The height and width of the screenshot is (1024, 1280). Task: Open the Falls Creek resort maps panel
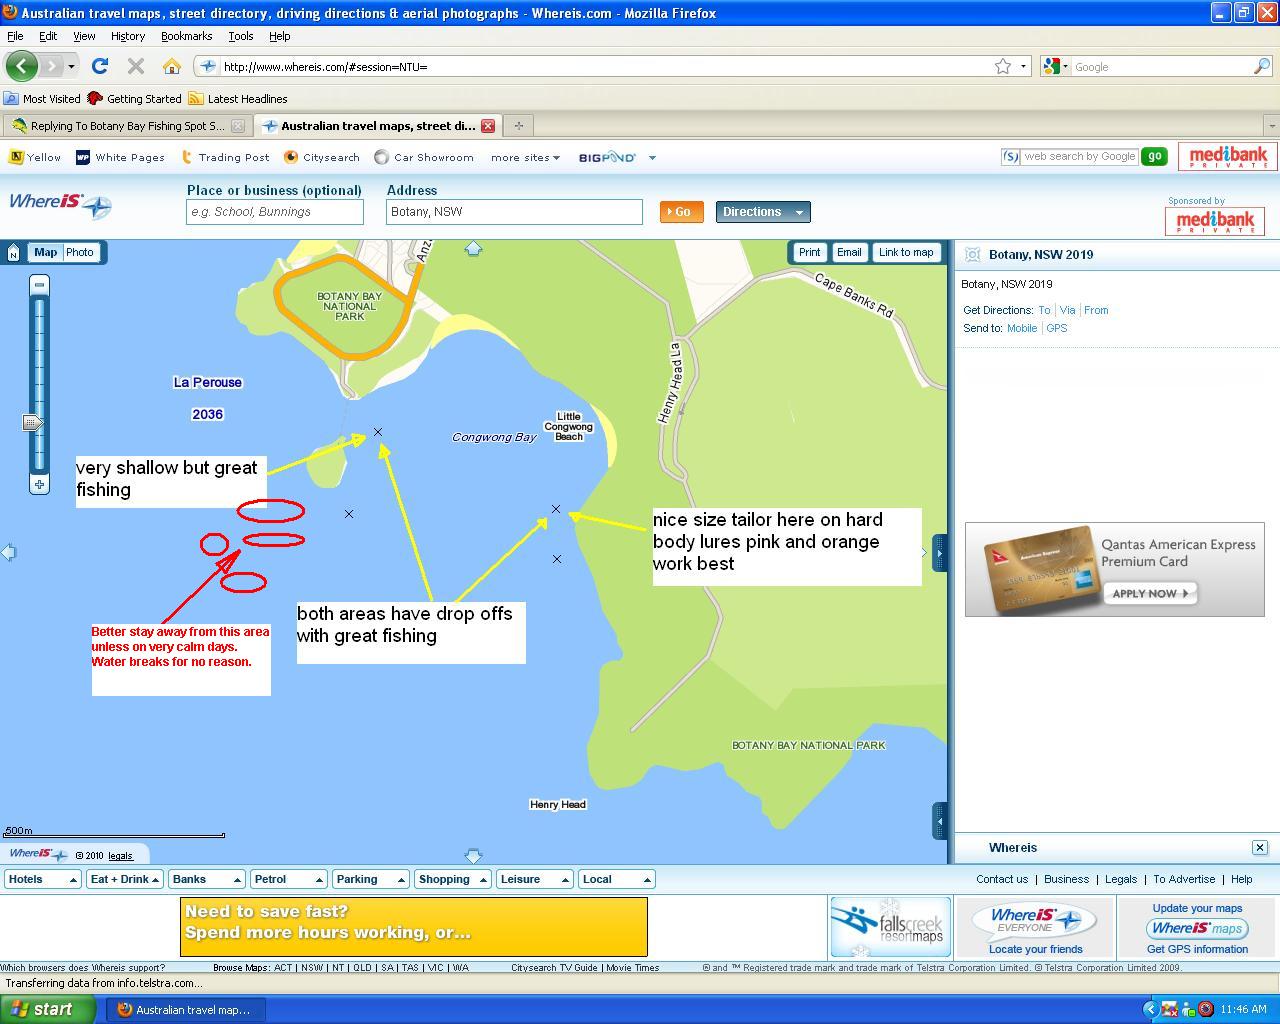click(x=889, y=927)
